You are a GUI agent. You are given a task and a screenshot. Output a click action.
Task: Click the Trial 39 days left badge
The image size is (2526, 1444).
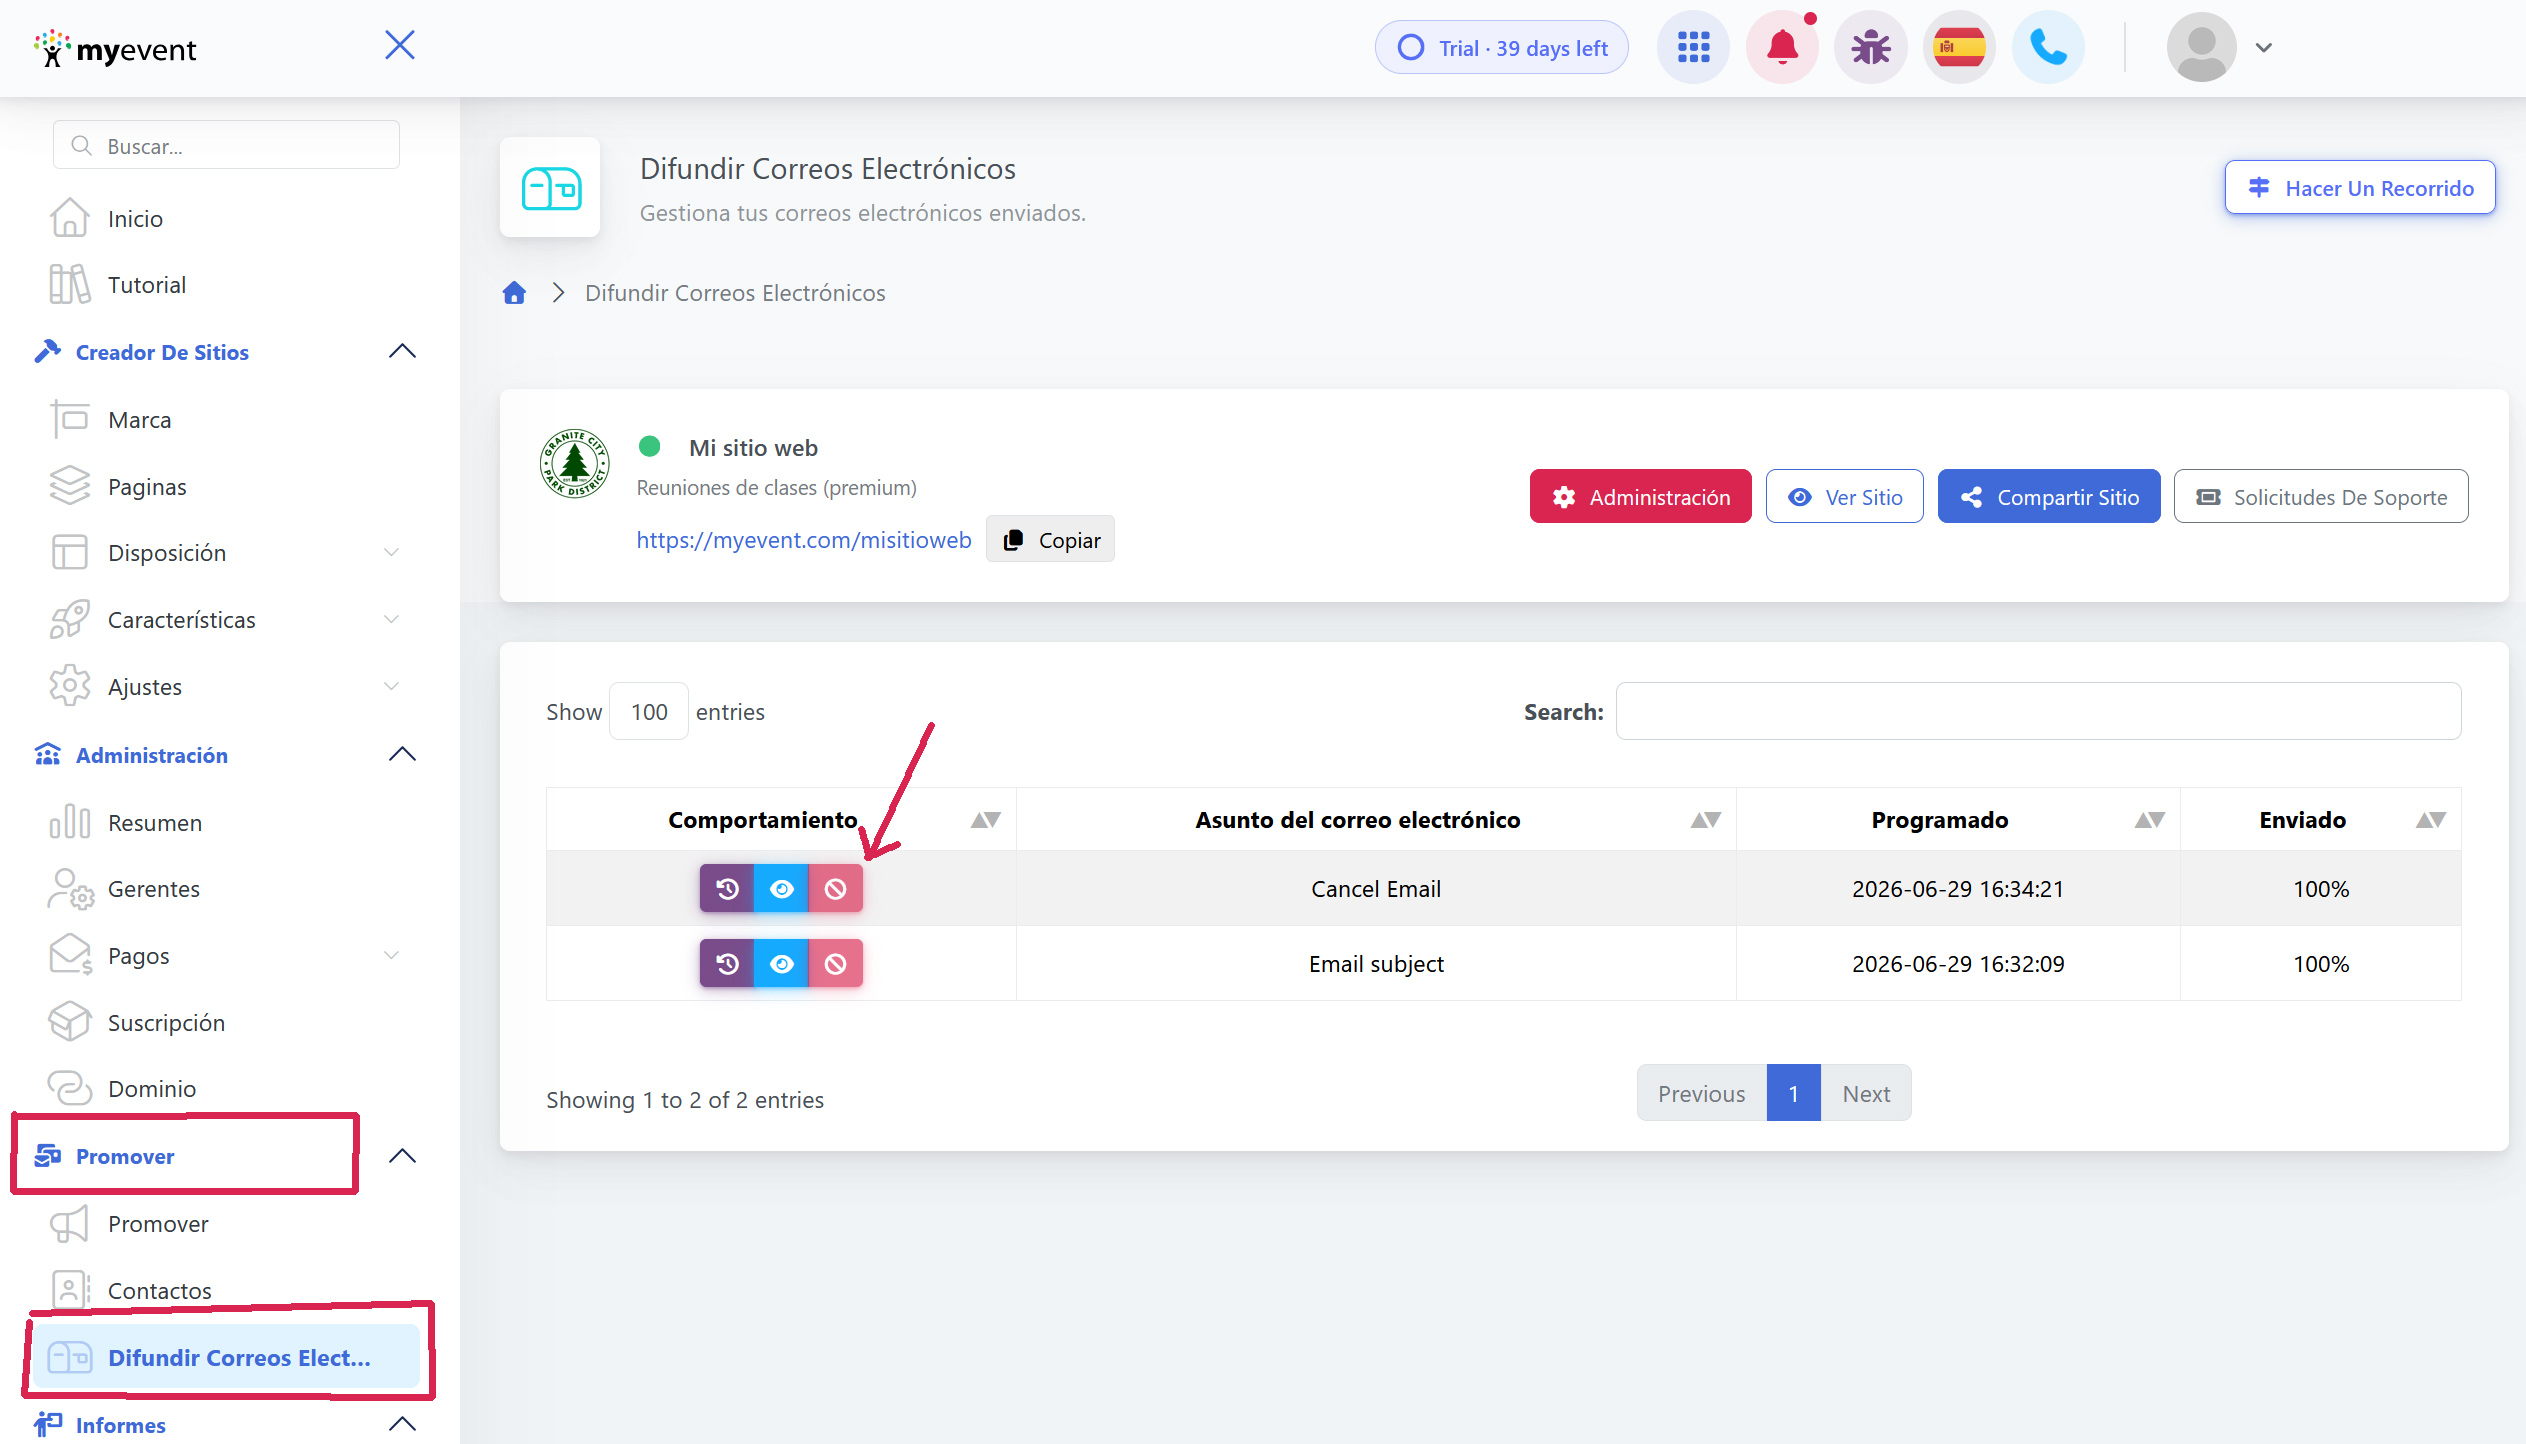[1502, 47]
